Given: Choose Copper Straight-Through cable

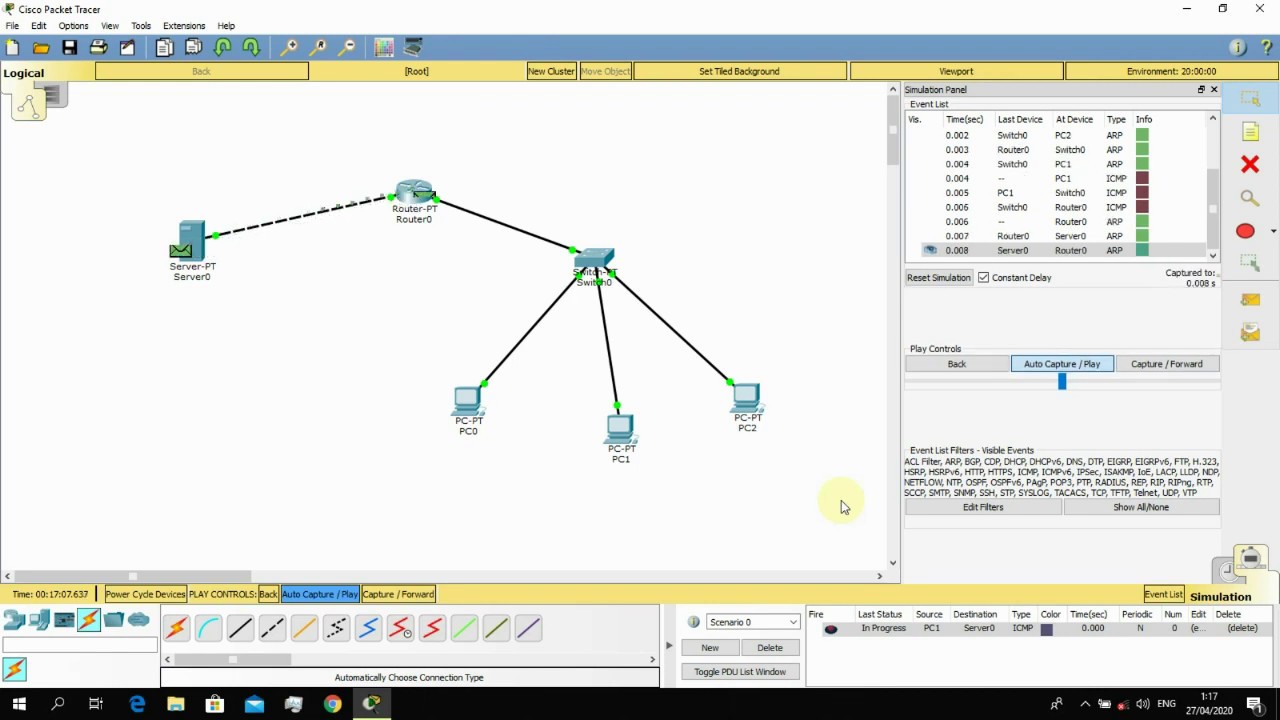Looking at the screenshot, I should point(240,628).
